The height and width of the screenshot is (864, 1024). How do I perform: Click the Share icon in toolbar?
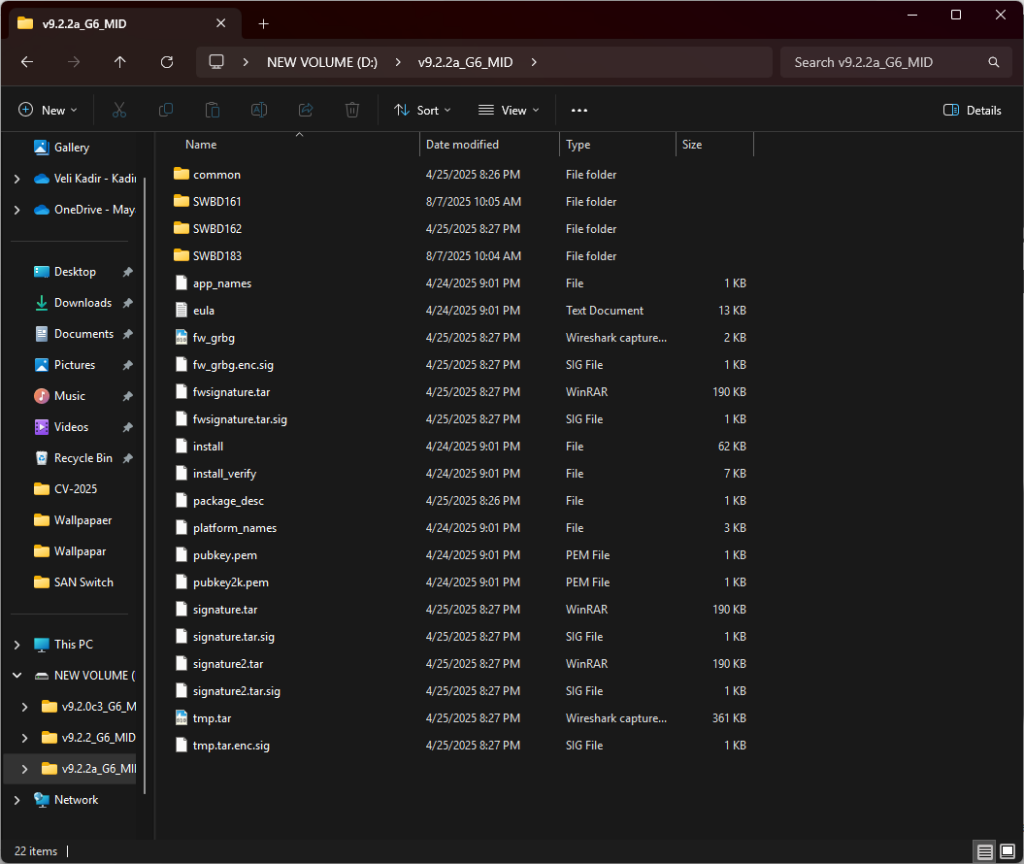point(306,110)
